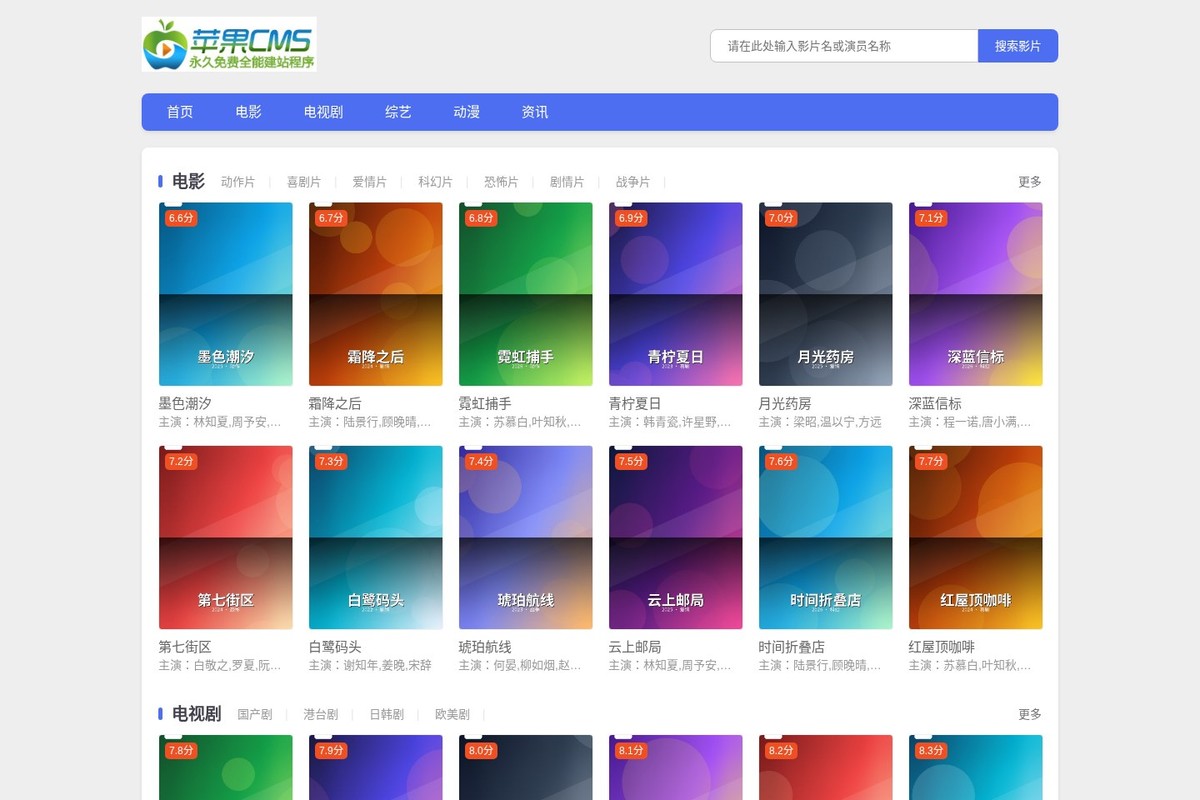This screenshot has width=1200, height=800.
Task: Open the 国产剧 category link
Action: point(255,715)
